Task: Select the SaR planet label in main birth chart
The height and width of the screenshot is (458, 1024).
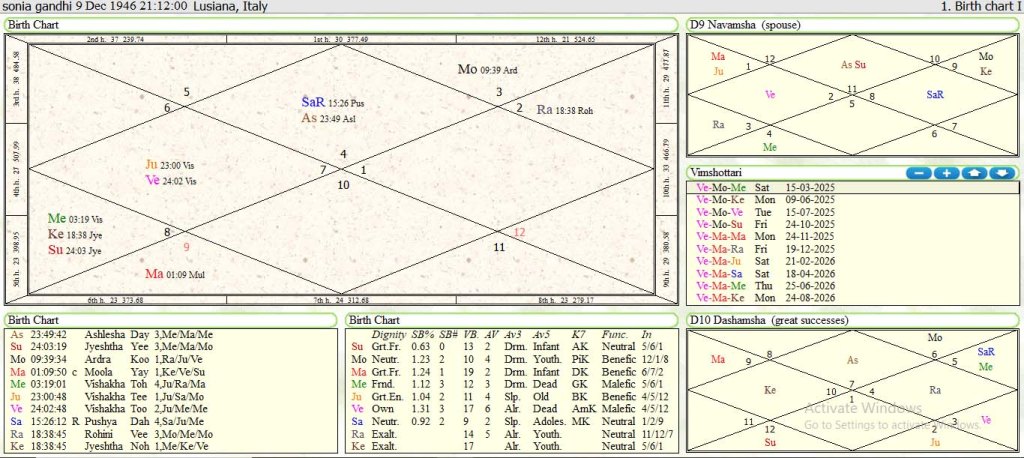Action: [313, 102]
